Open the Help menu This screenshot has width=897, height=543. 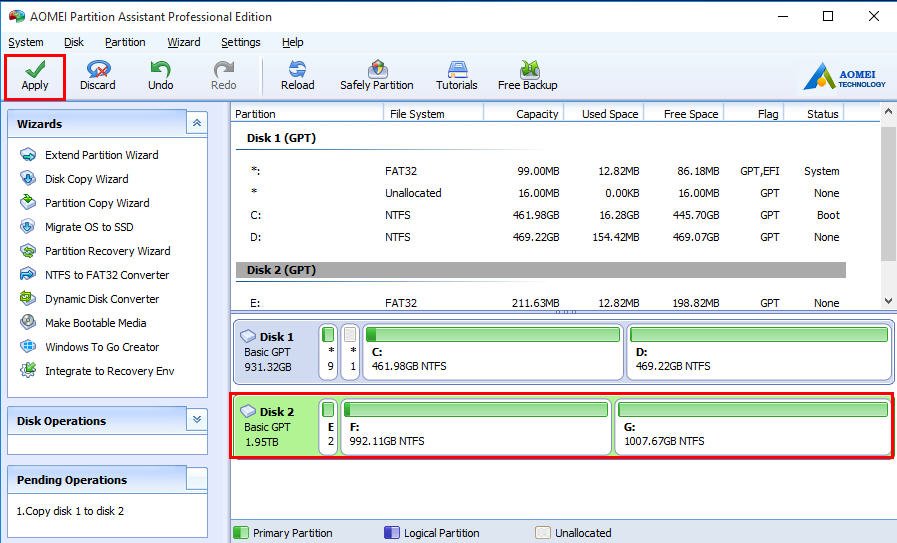pyautogui.click(x=292, y=42)
